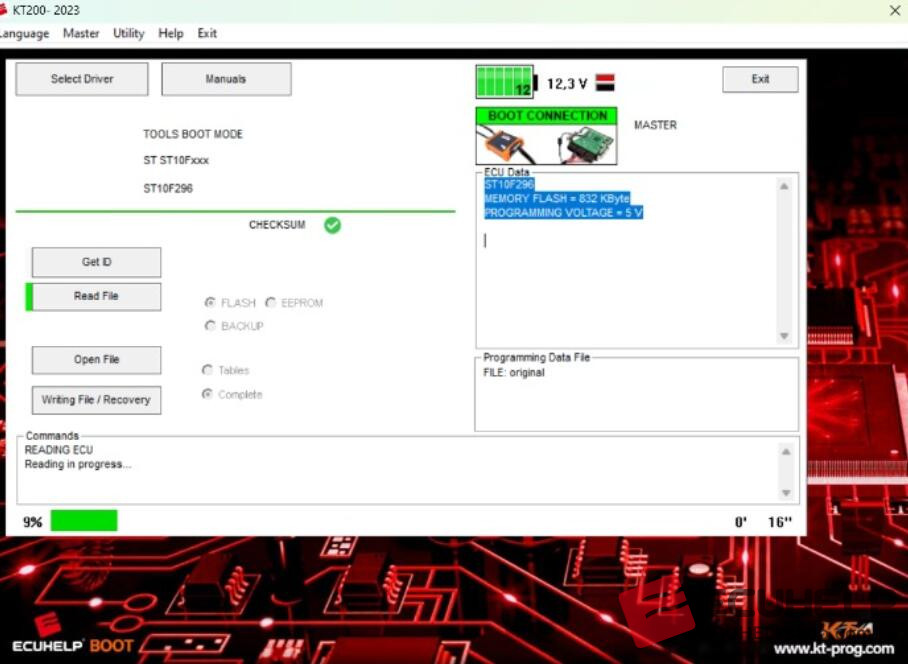Click the 'MEMORY FLASH = 832 KByte' line
This screenshot has width=908, height=664.
pos(557,199)
